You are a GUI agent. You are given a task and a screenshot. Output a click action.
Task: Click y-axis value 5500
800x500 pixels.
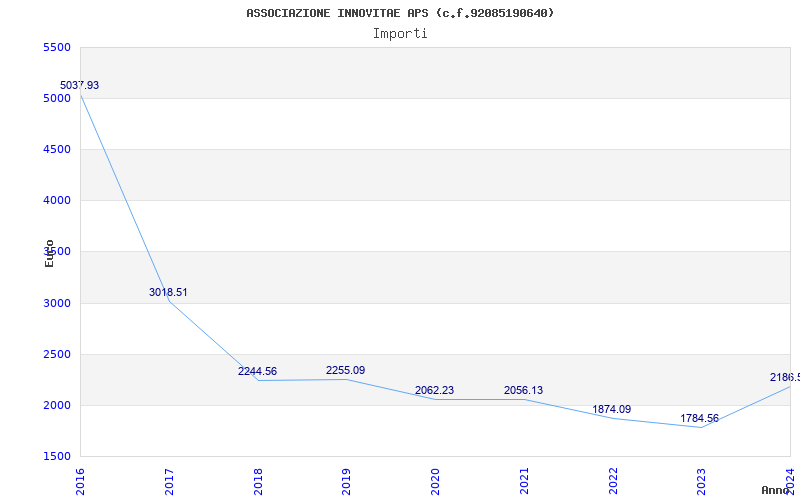pos(58,47)
